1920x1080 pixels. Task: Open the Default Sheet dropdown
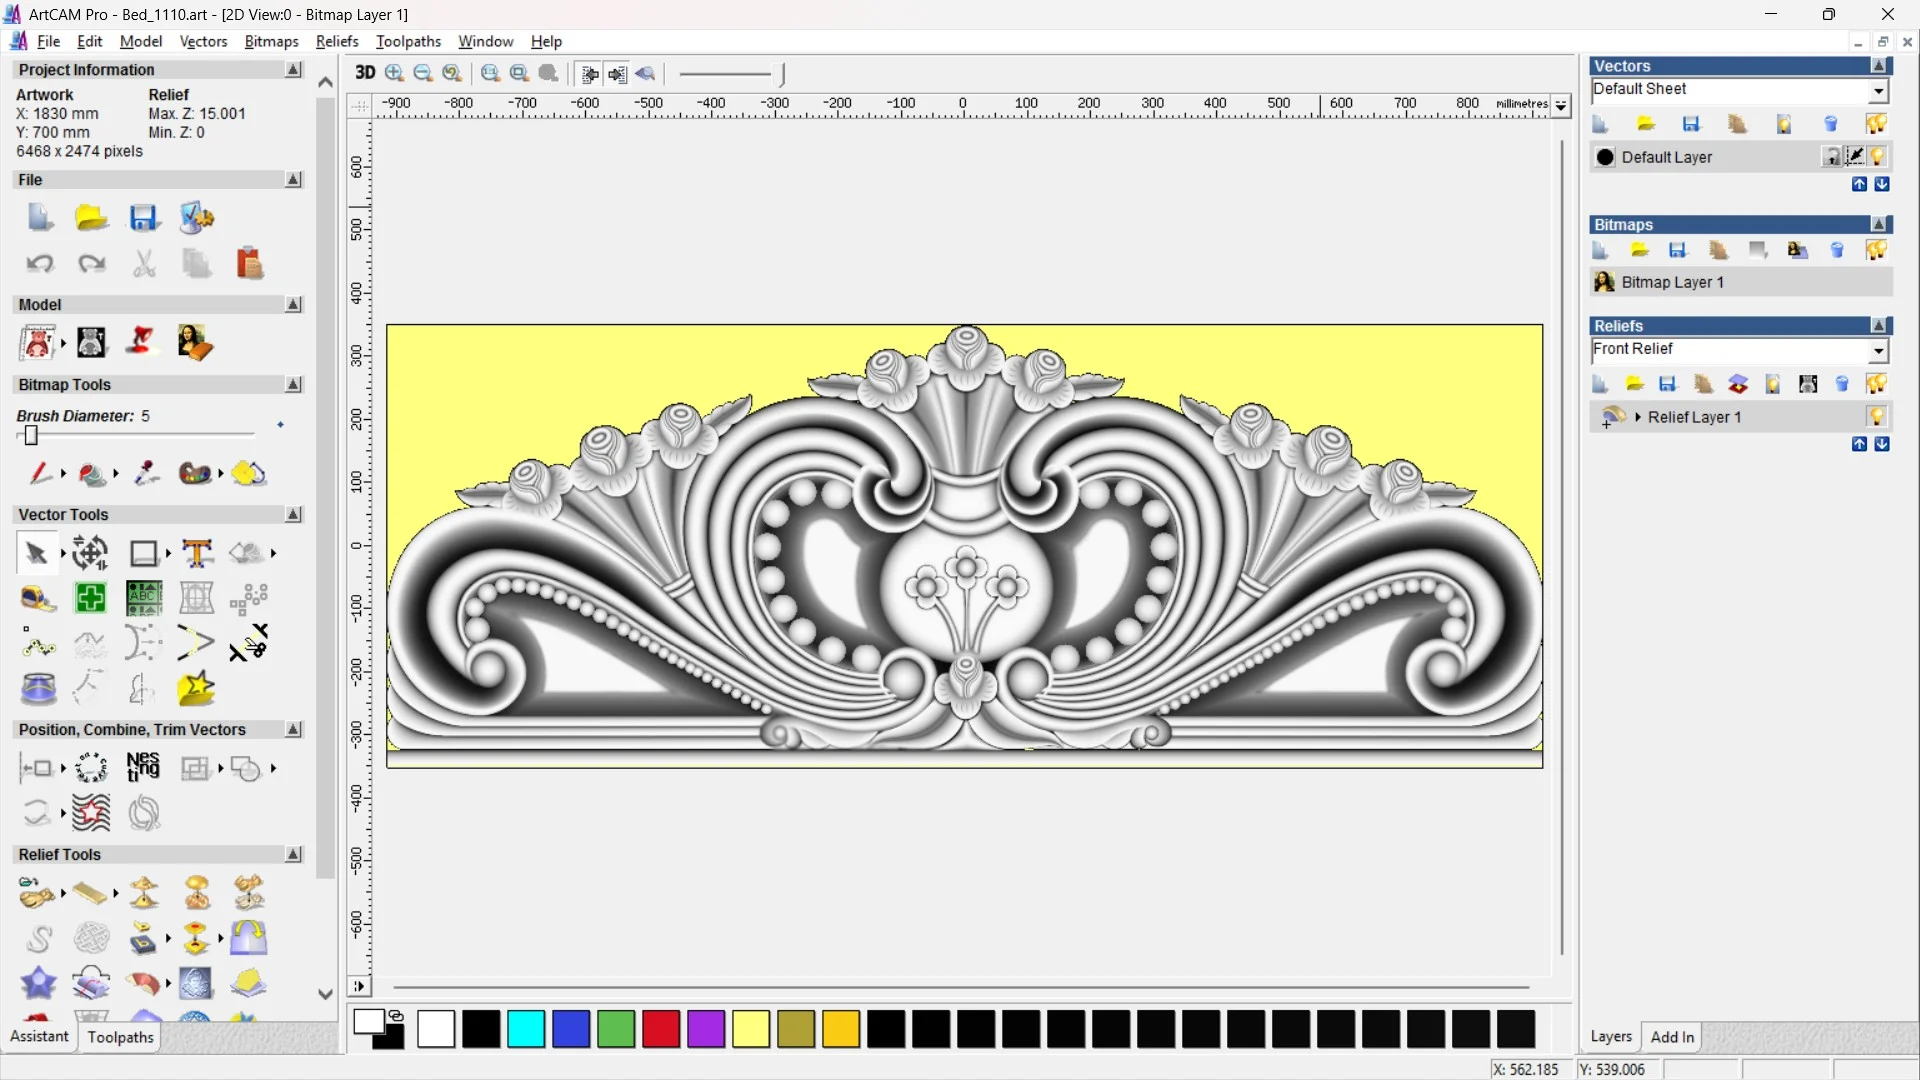click(x=1878, y=90)
